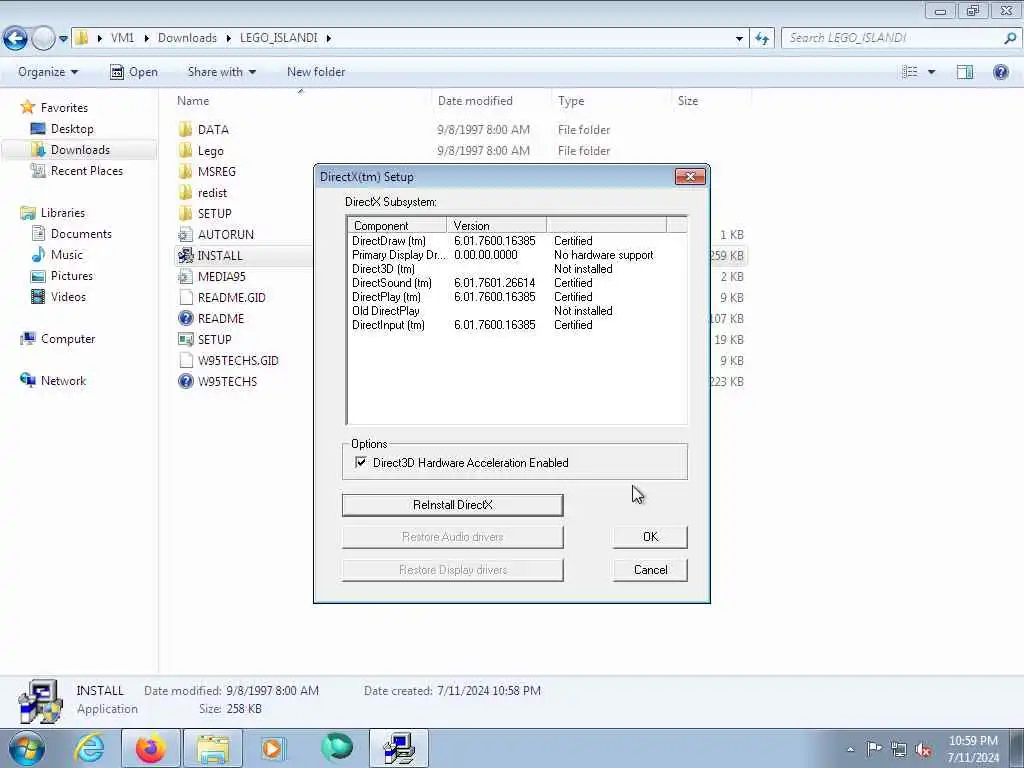This screenshot has width=1024, height=768.
Task: Go back with the Back arrow
Action: tap(15, 39)
